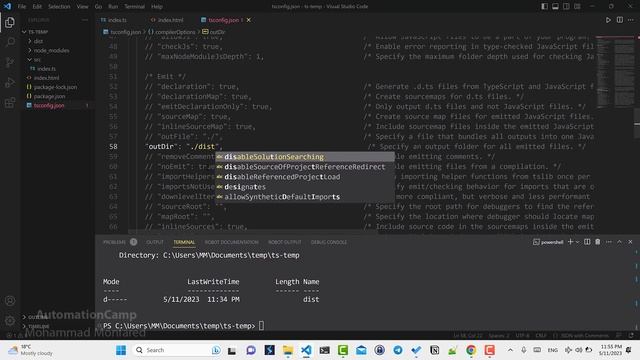Open the Robot Output panel tab

[284, 242]
